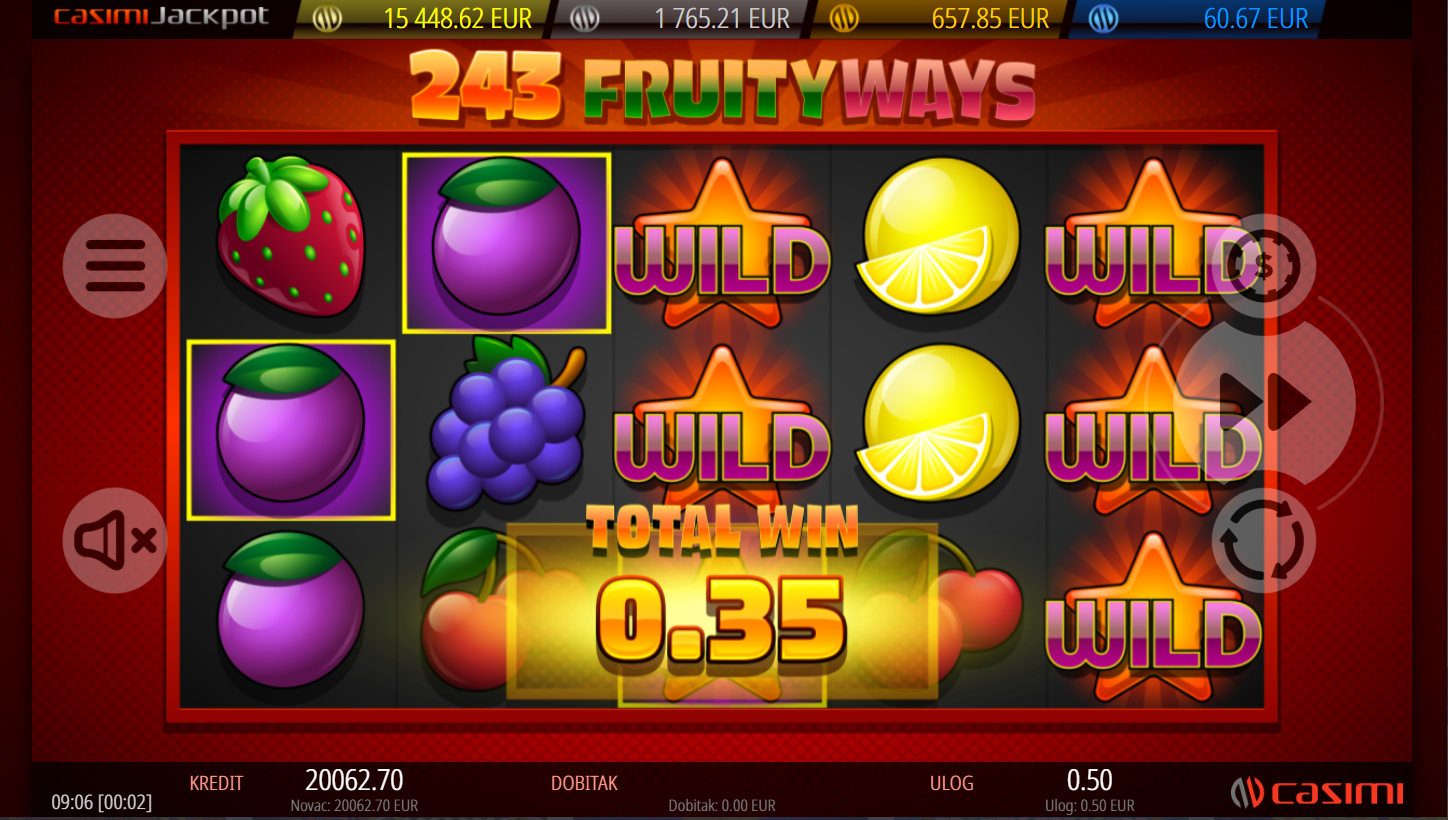Enable autoplay with circular arrows button
This screenshot has height=820, width=1448.
coord(1264,541)
